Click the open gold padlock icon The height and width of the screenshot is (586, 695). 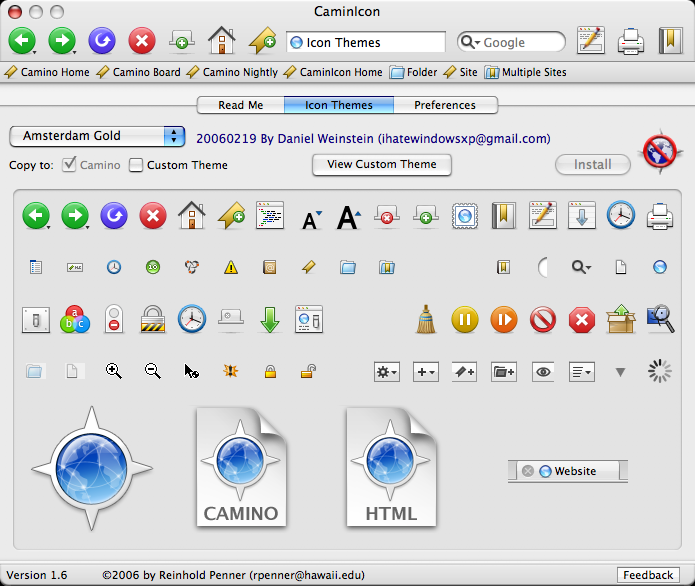308,371
